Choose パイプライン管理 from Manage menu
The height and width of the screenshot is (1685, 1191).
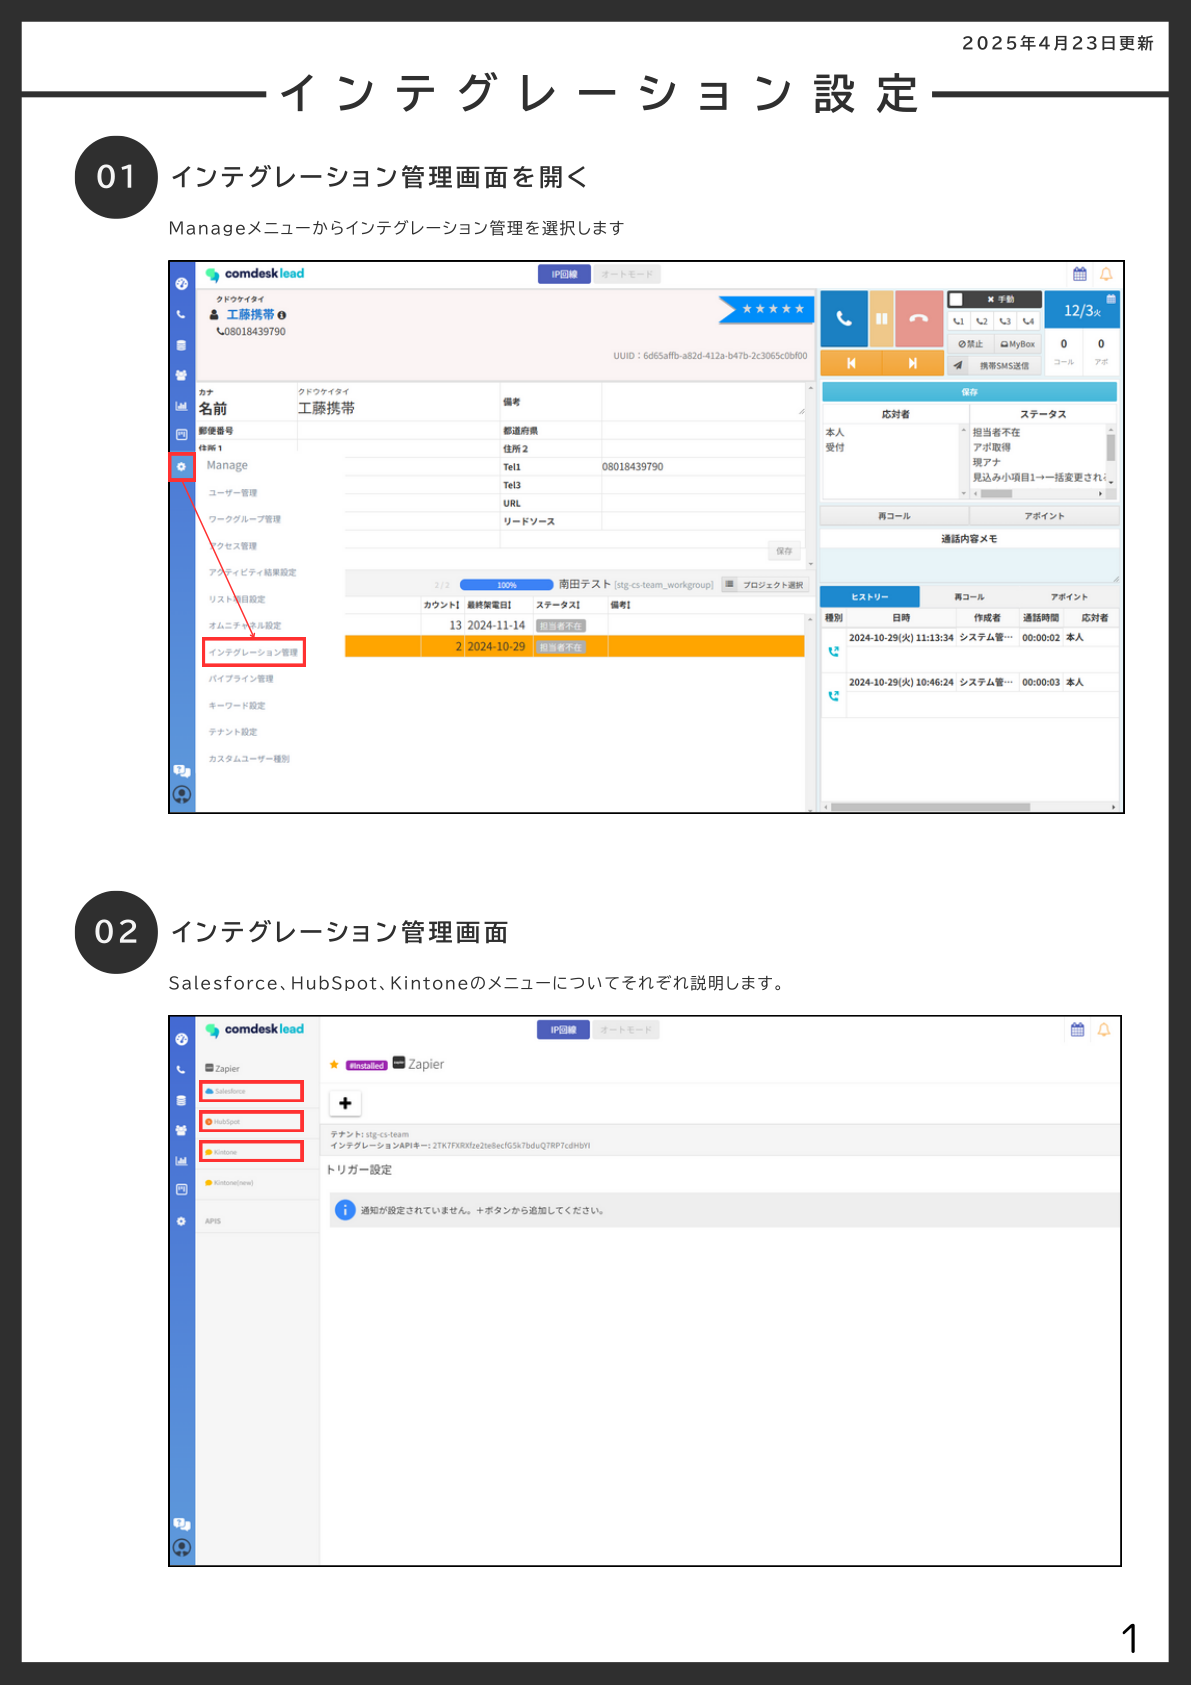click(241, 679)
